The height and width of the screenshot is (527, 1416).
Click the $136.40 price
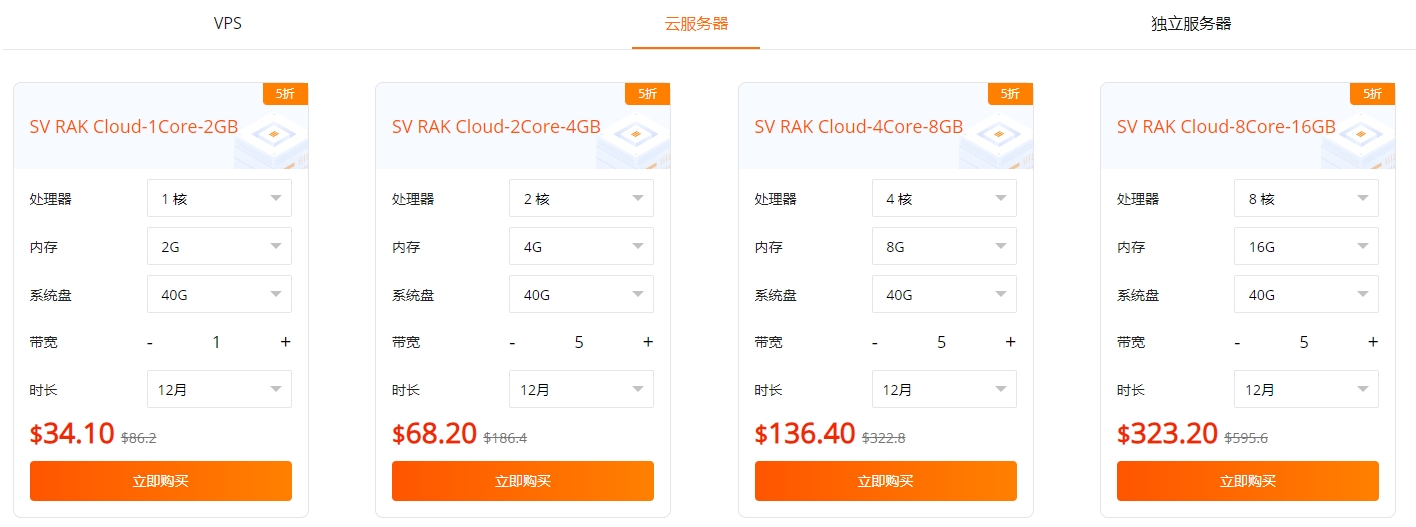(805, 433)
